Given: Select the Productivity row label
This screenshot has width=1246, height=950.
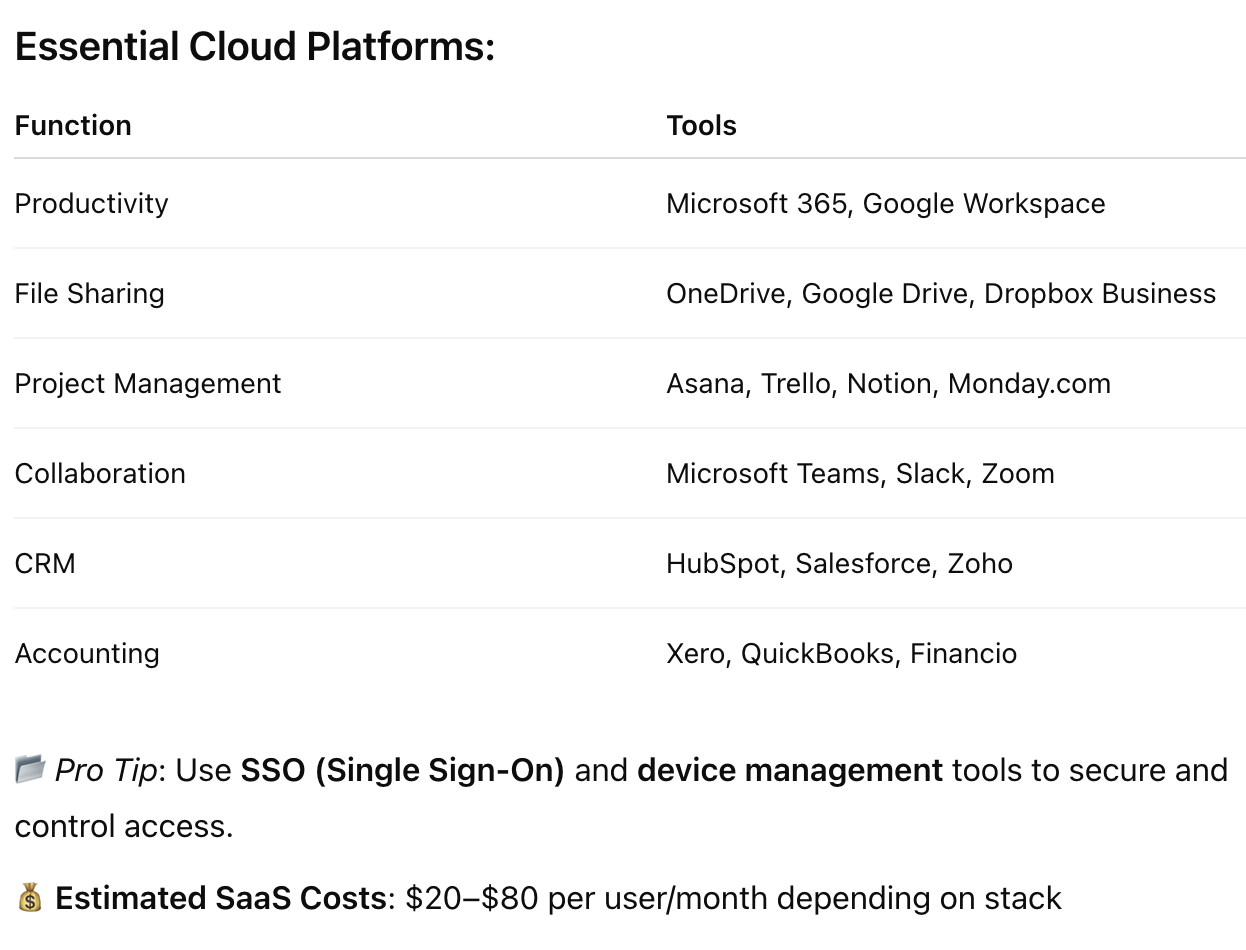Looking at the screenshot, I should tap(91, 204).
